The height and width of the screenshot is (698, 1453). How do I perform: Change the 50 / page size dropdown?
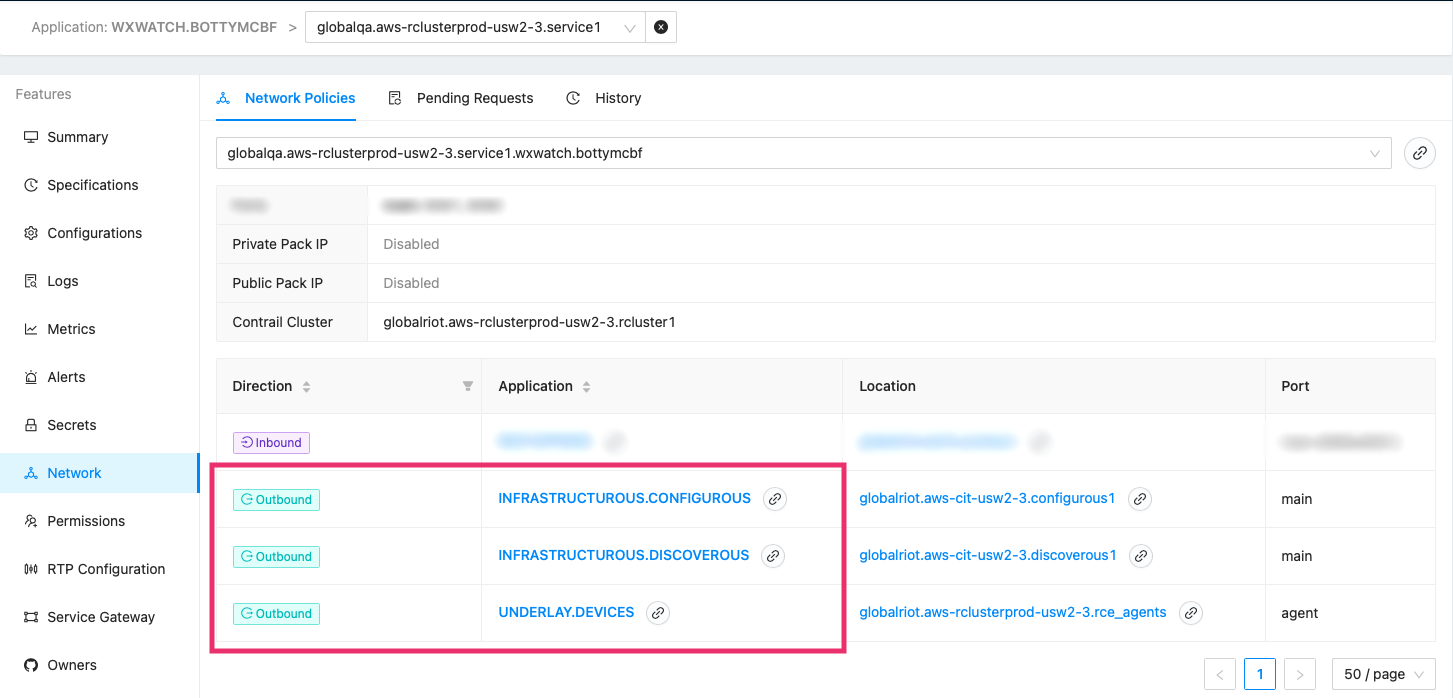pyautogui.click(x=1383, y=674)
